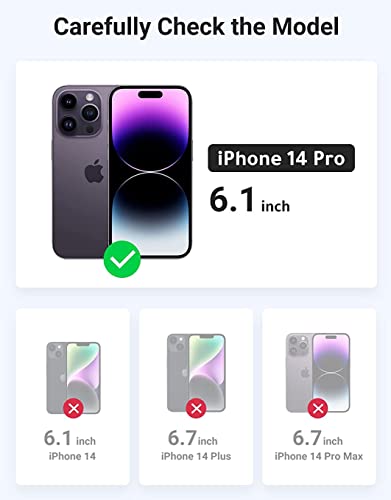
Task: Click the 6.7 inch text above Pro Max
Action: point(318,438)
